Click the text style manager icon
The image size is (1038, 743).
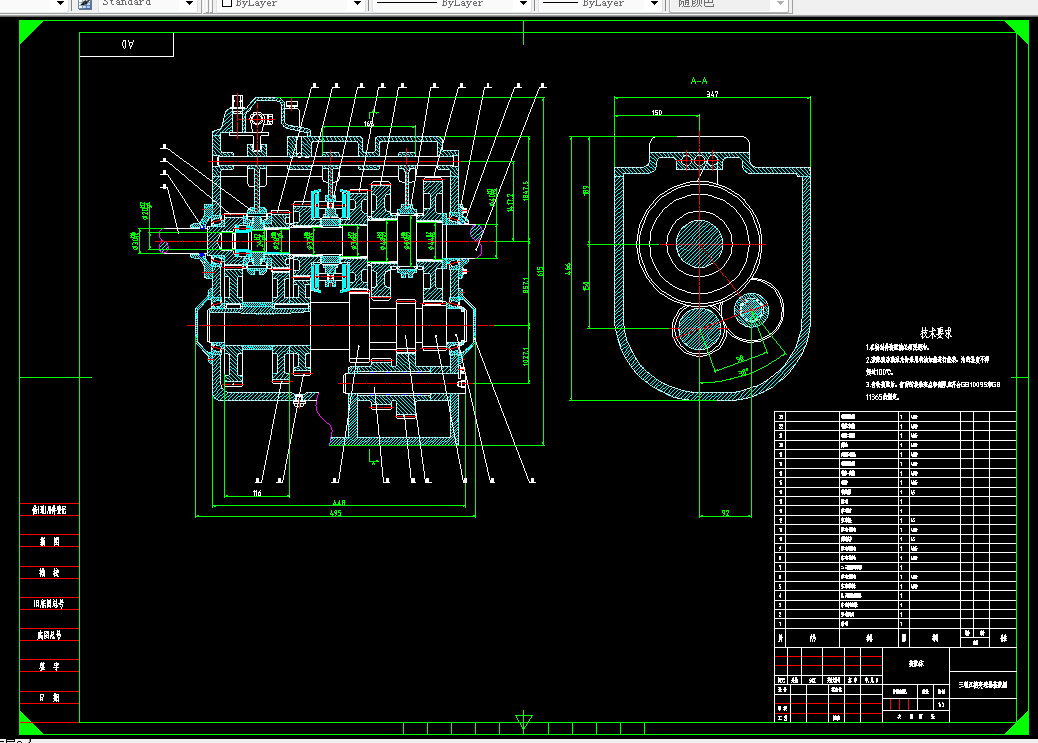tap(85, 4)
